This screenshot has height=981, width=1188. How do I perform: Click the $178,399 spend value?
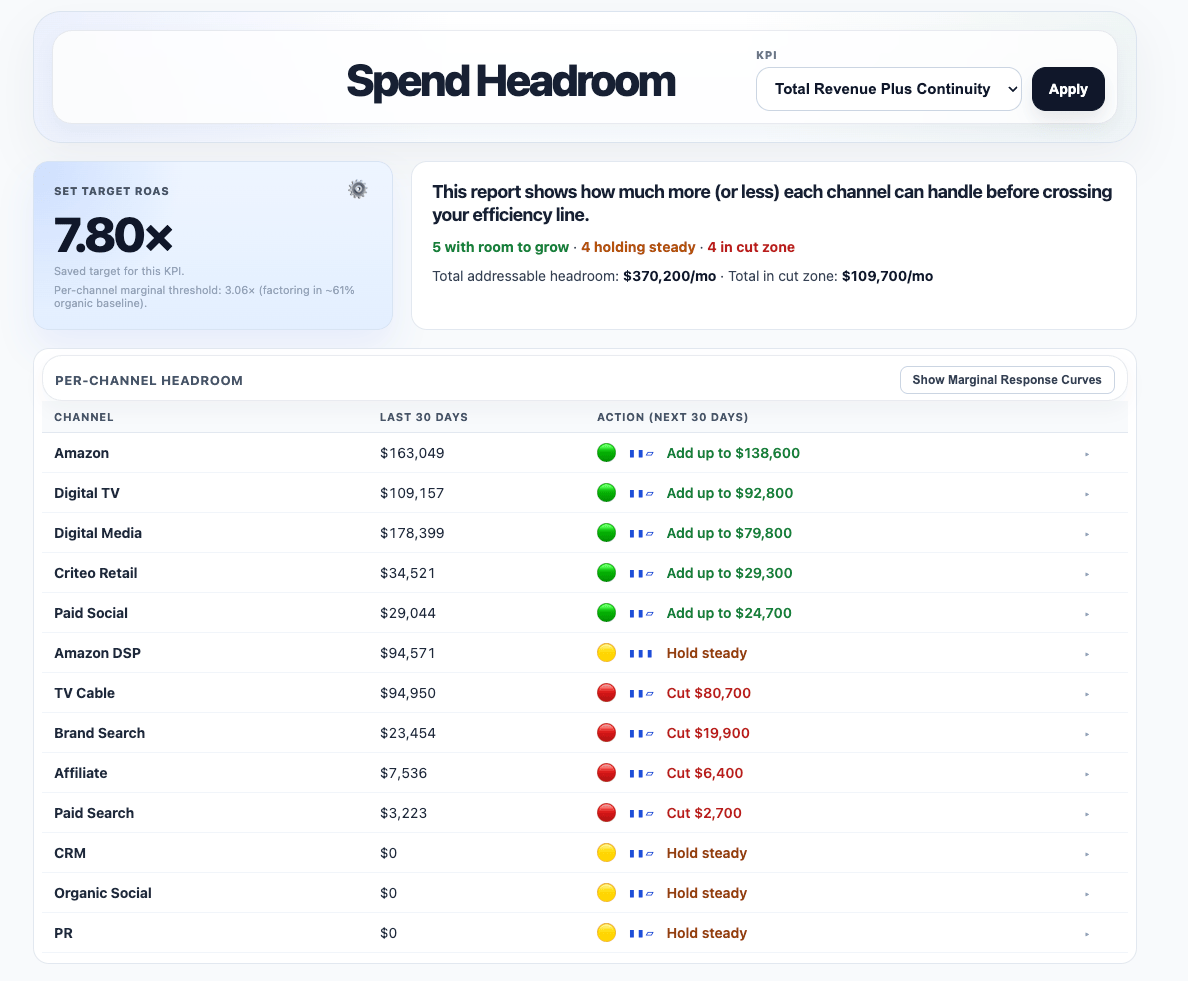[x=412, y=533]
